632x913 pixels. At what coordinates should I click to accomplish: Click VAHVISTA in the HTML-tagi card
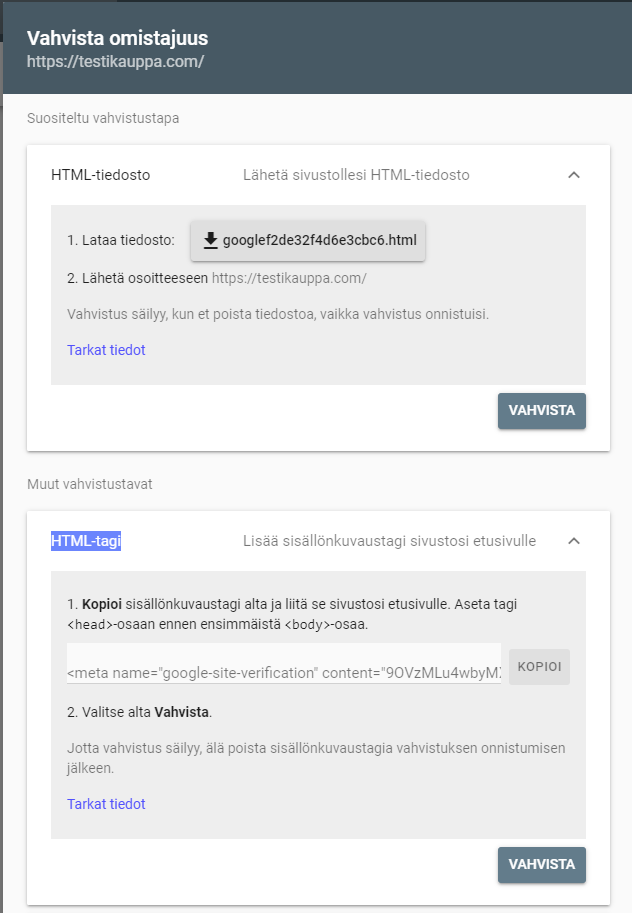(x=542, y=865)
